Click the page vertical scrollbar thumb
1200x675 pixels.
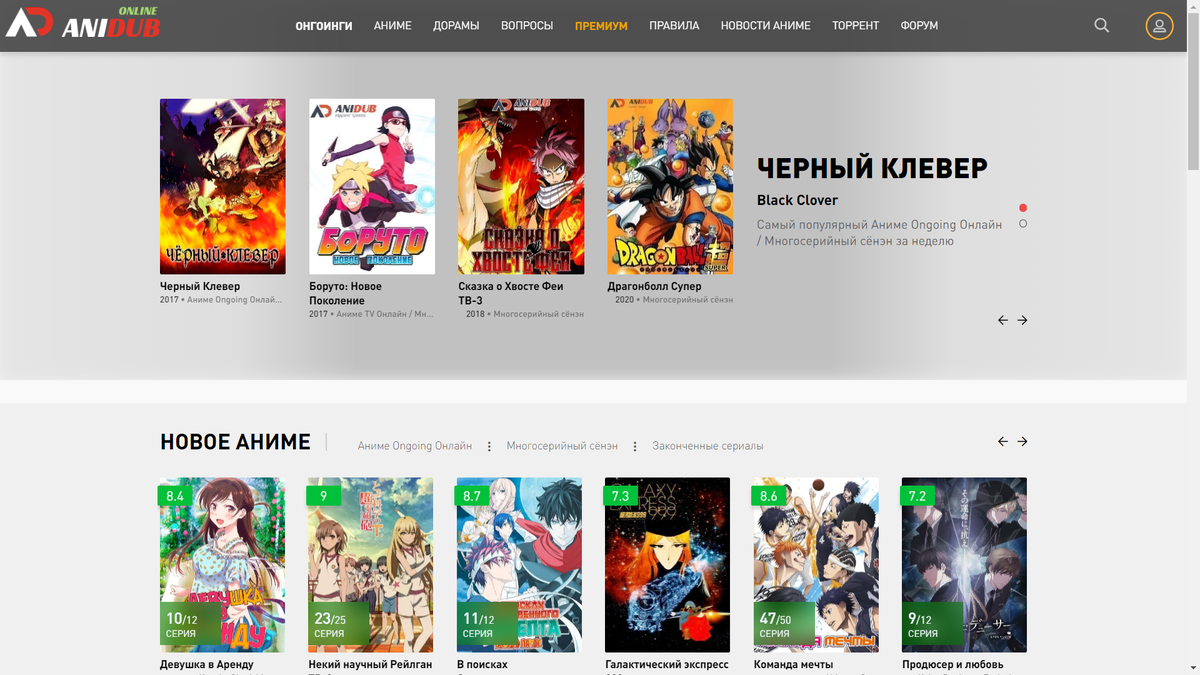click(x=1192, y=90)
